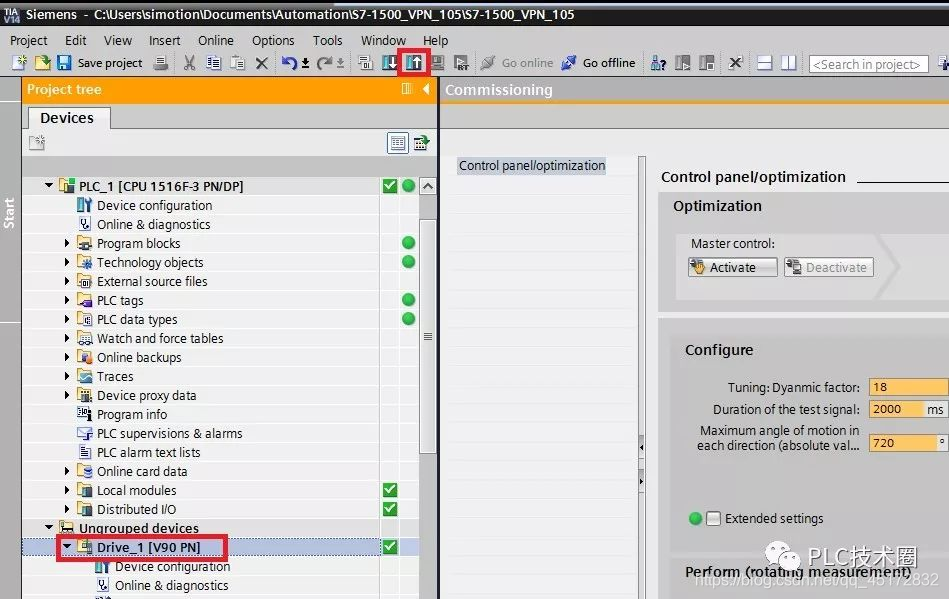Image resolution: width=949 pixels, height=599 pixels.
Task: Toggle Extended settings checkbox
Action: point(714,519)
